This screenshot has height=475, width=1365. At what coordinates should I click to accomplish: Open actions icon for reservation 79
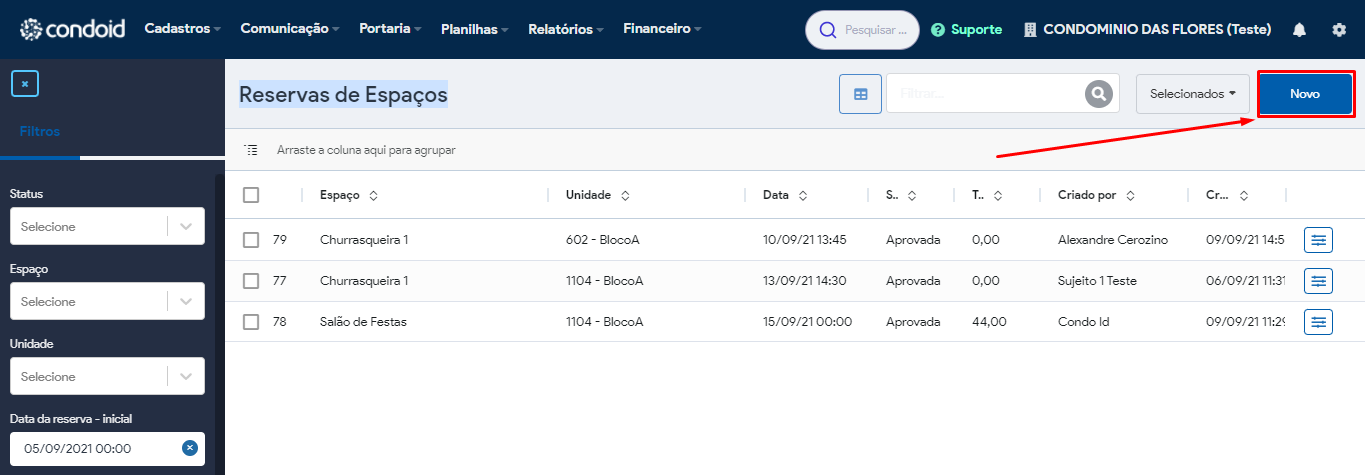1318,240
